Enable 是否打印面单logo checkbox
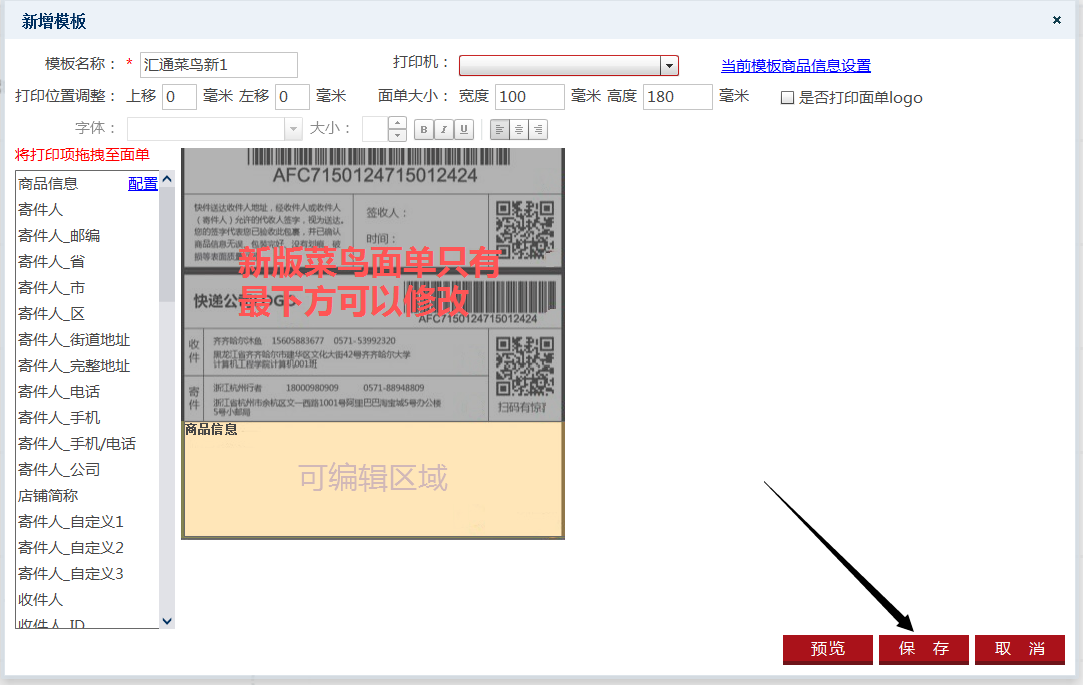The image size is (1083, 685). [x=787, y=97]
